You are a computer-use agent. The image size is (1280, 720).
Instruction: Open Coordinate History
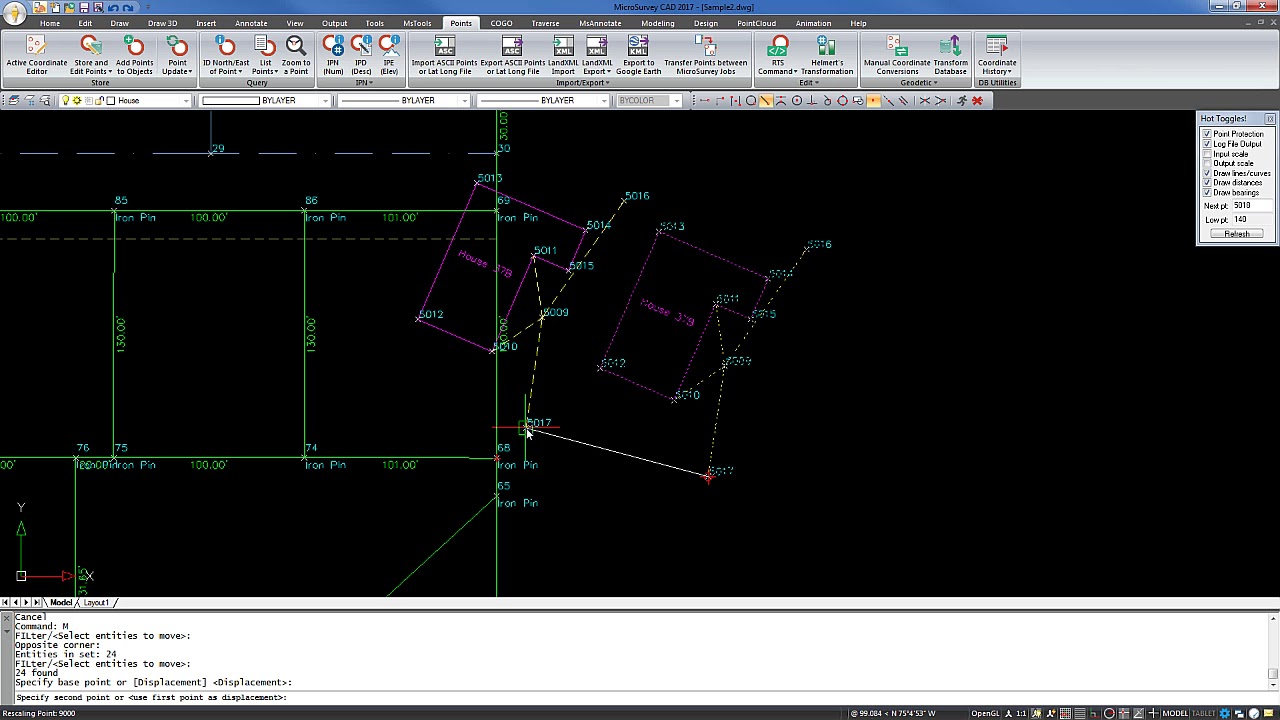[997, 55]
